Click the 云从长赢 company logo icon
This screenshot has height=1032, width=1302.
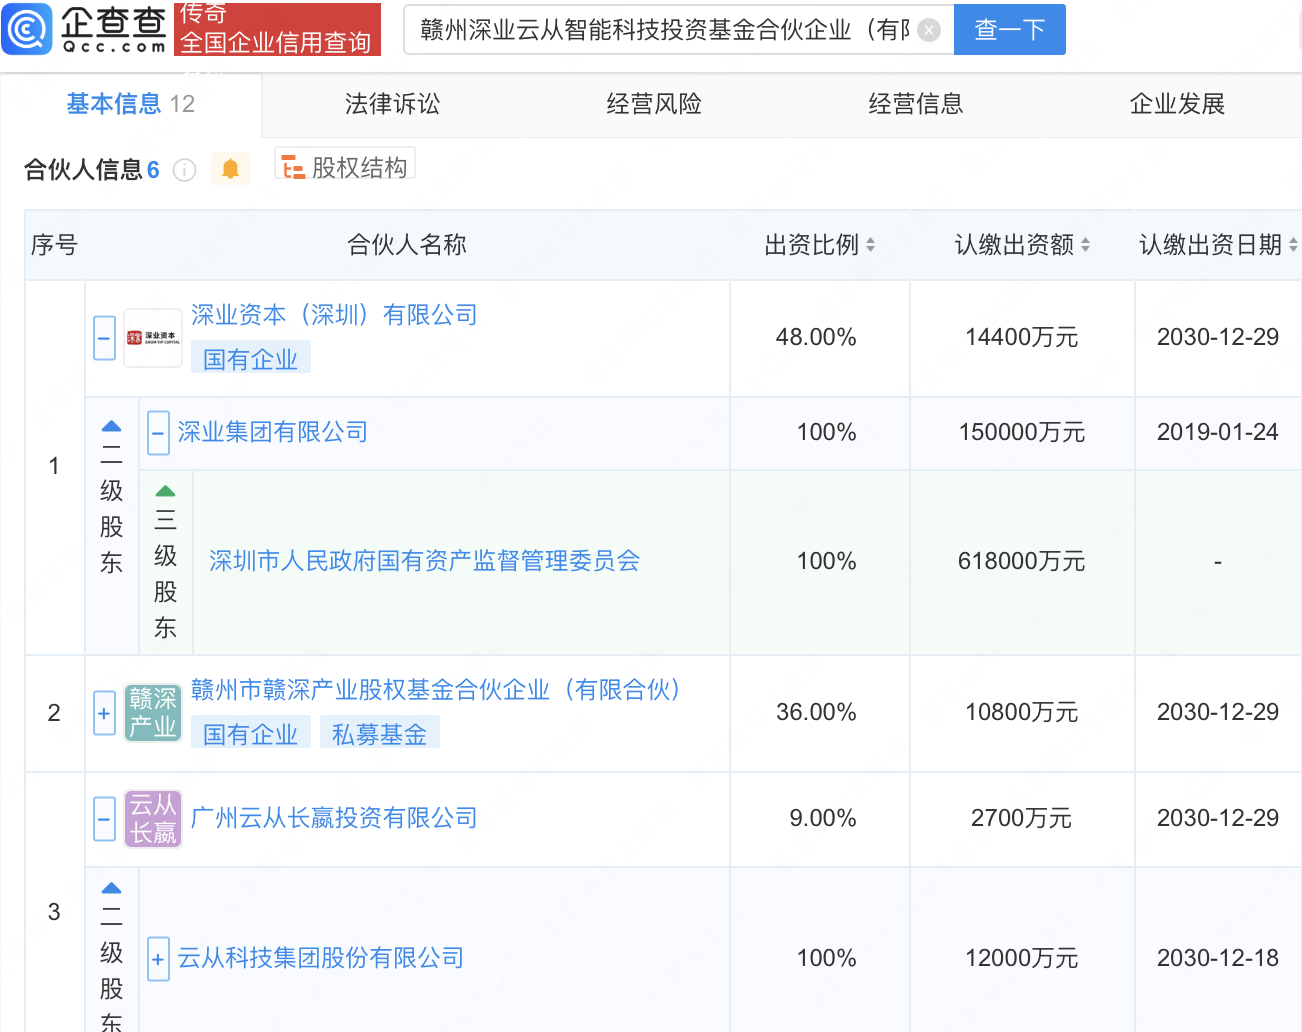coord(153,819)
